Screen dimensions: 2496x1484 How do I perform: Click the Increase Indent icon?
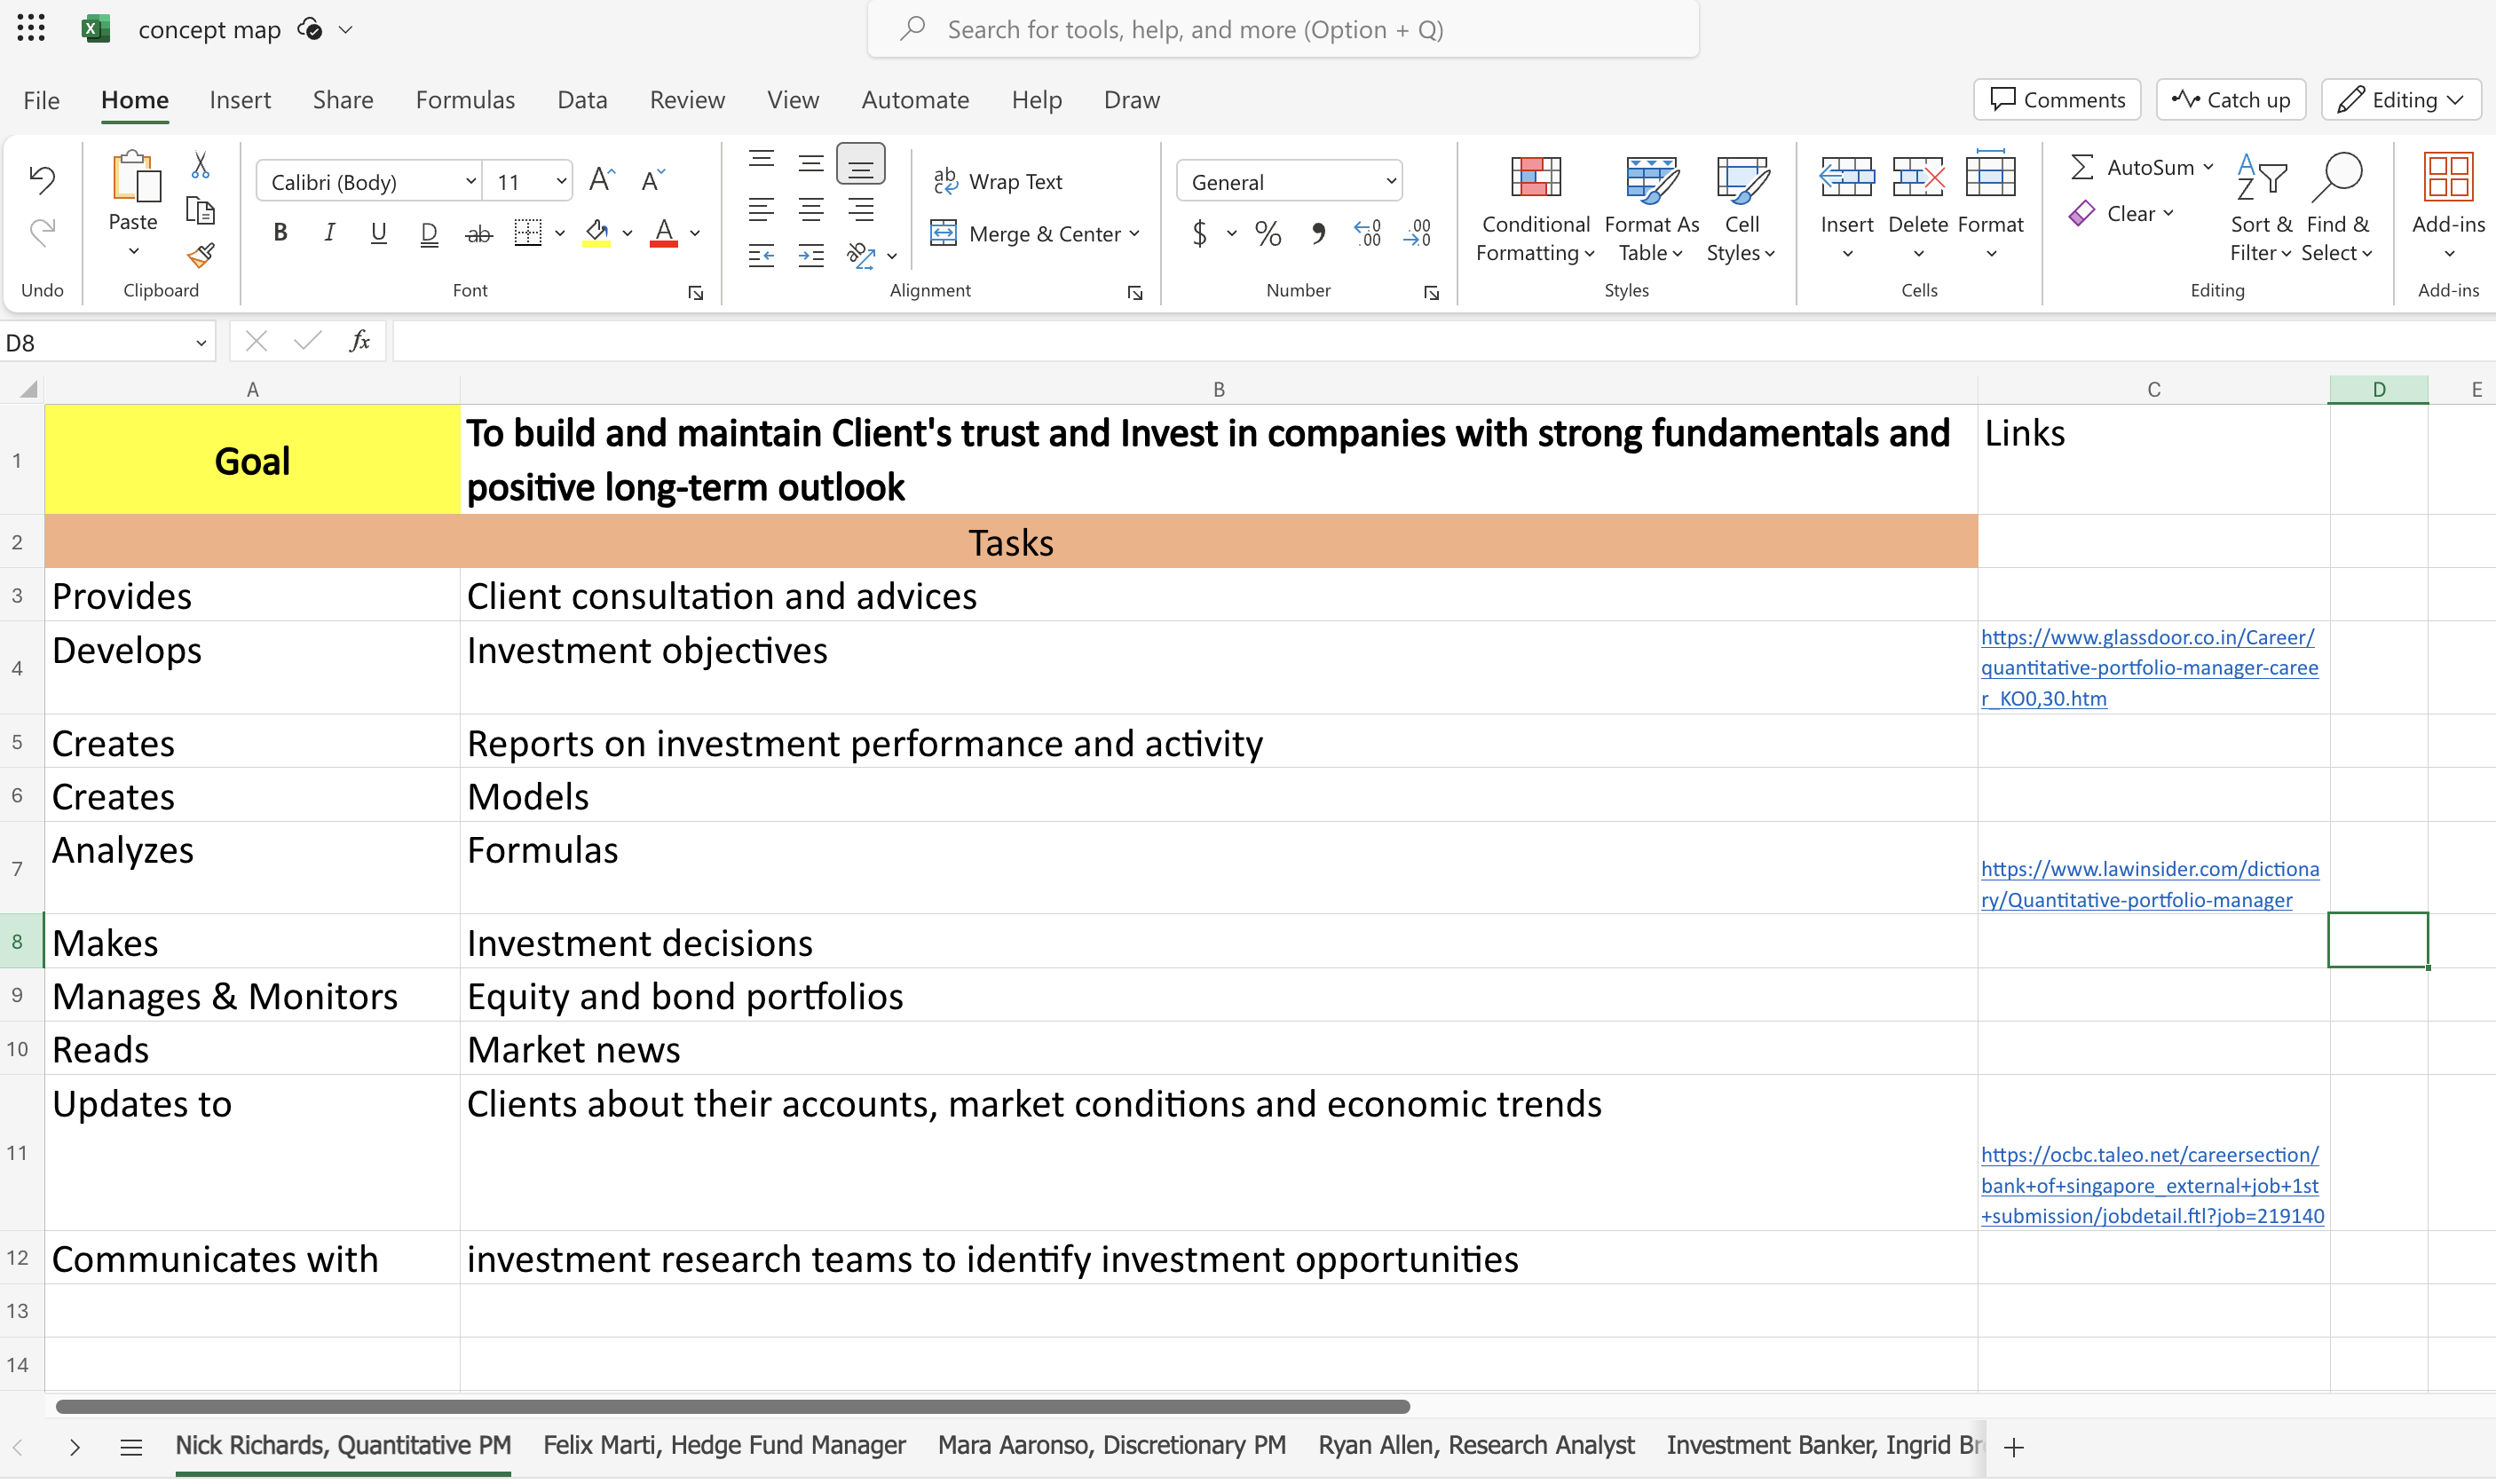click(811, 256)
